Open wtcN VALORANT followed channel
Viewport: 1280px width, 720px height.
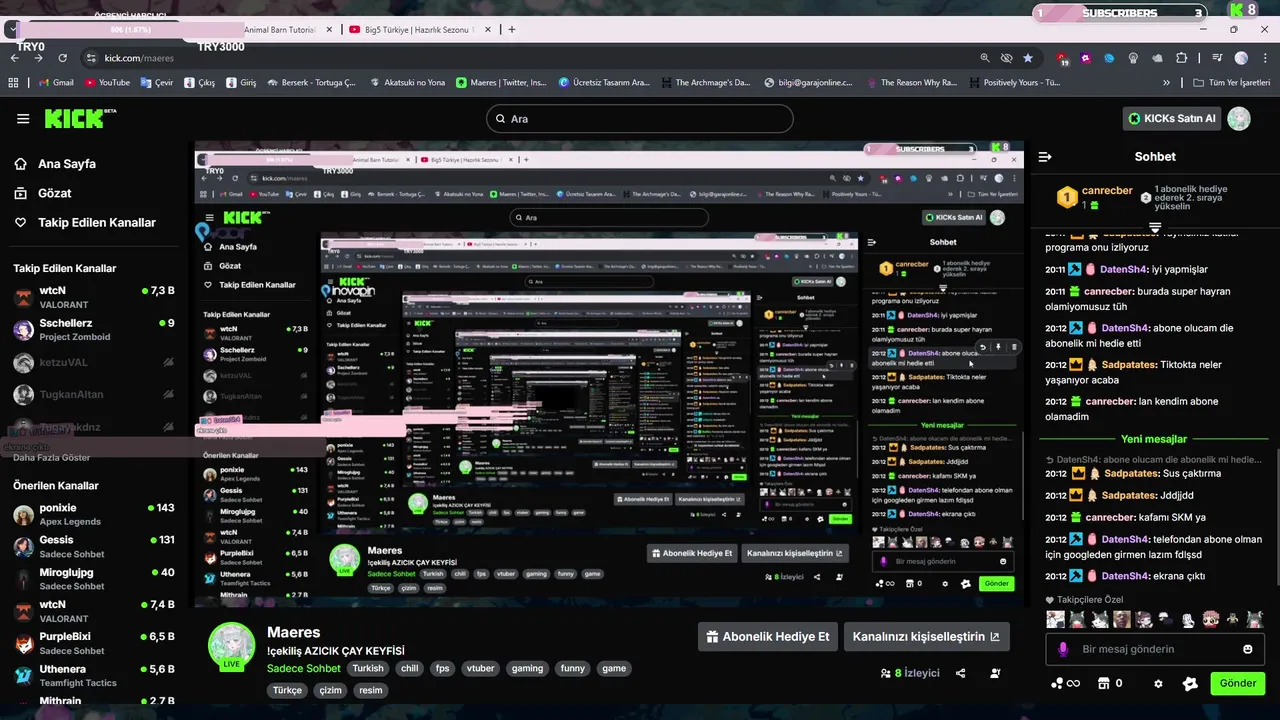[94, 297]
